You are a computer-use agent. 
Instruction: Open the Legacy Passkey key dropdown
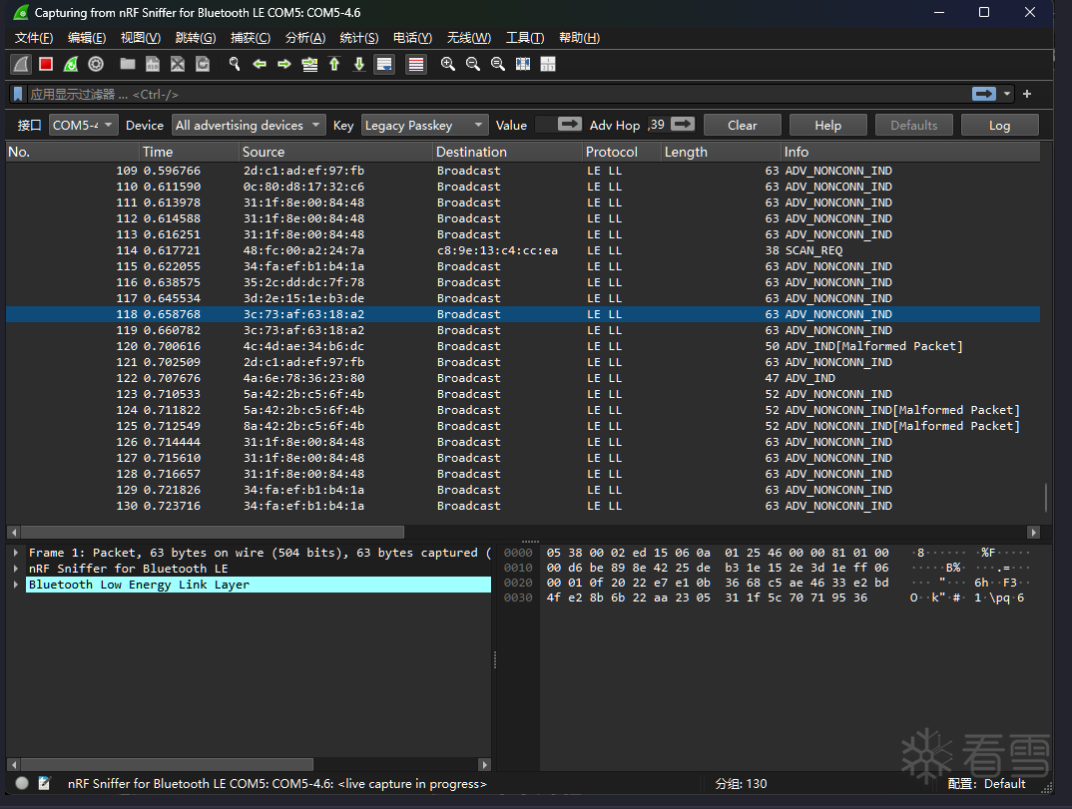click(x=424, y=125)
